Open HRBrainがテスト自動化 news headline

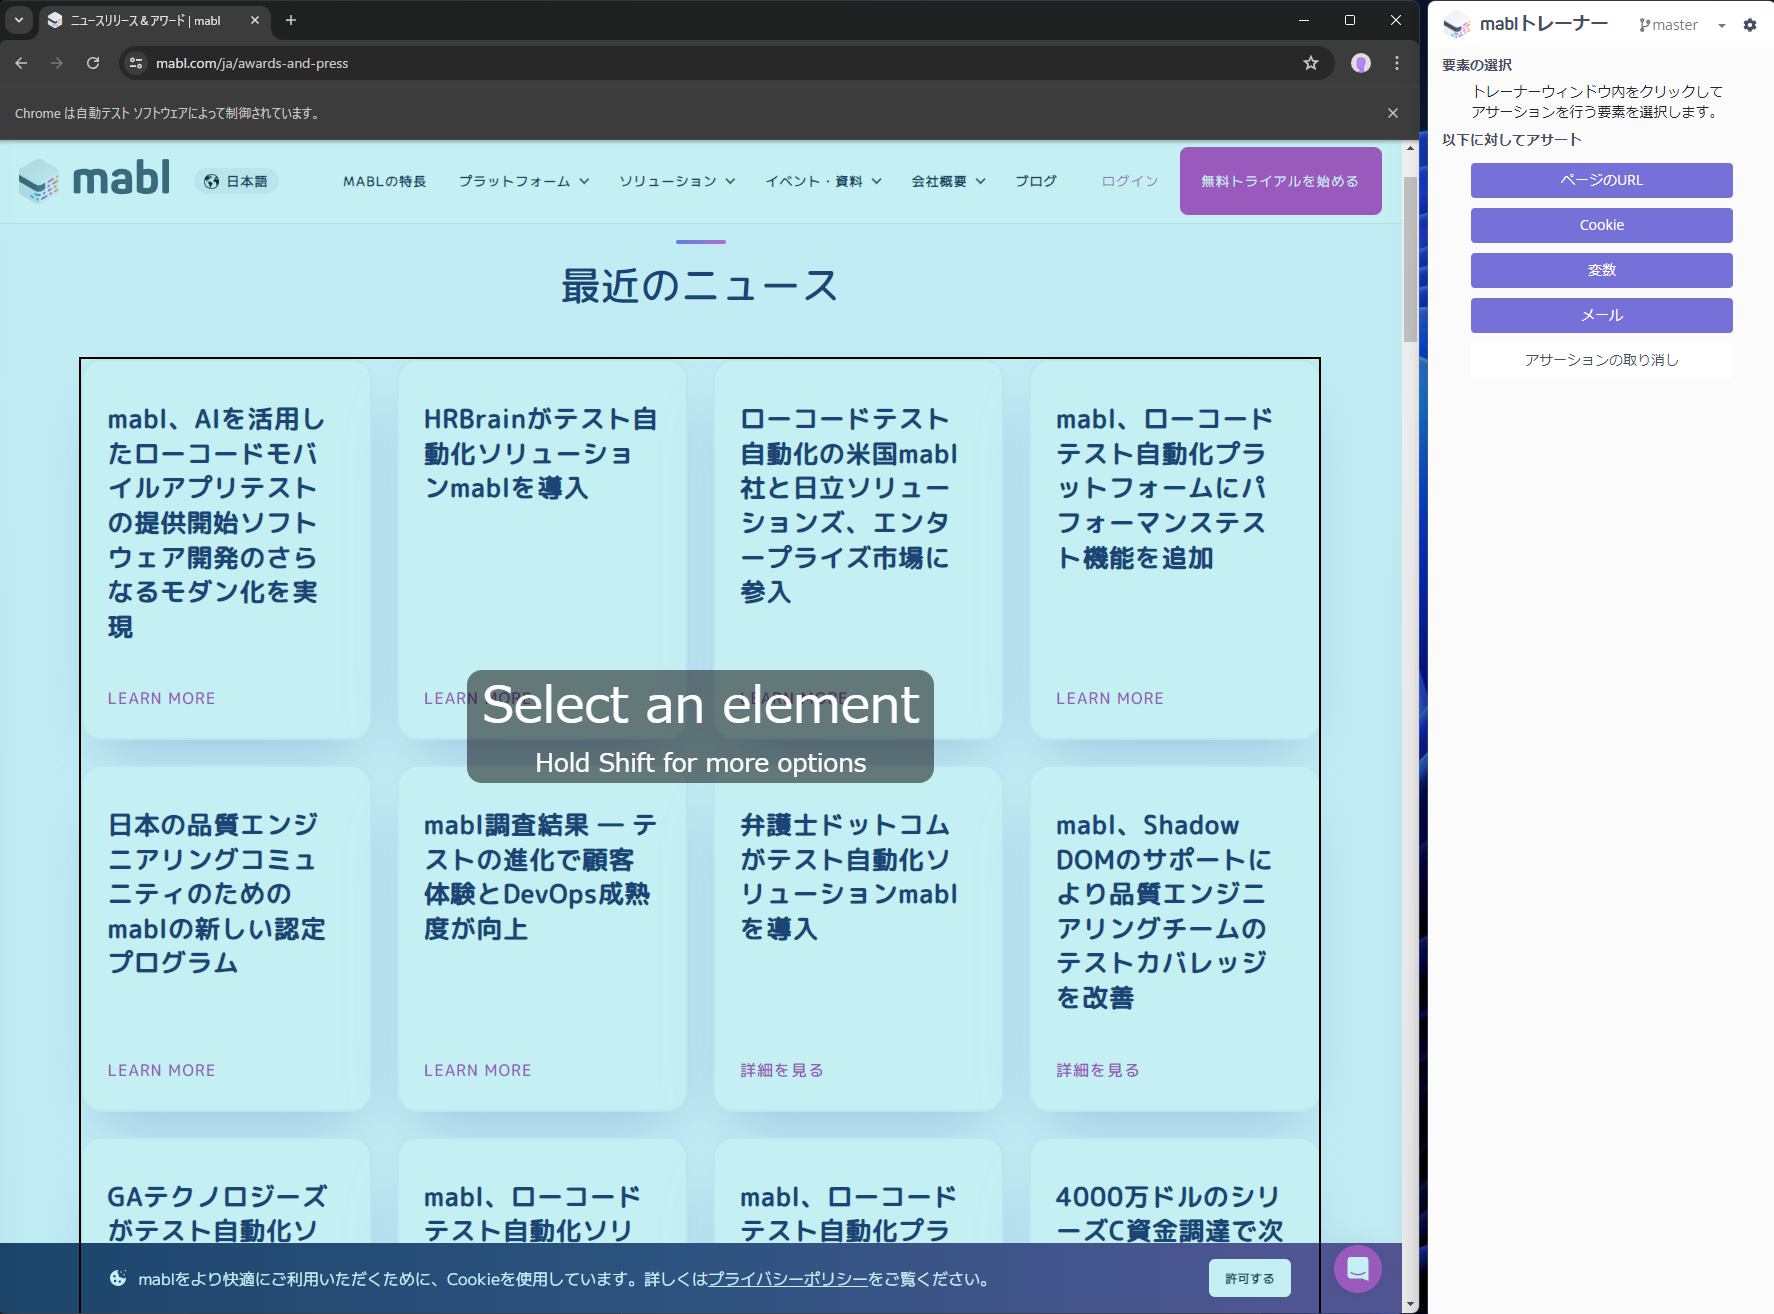[x=540, y=453]
